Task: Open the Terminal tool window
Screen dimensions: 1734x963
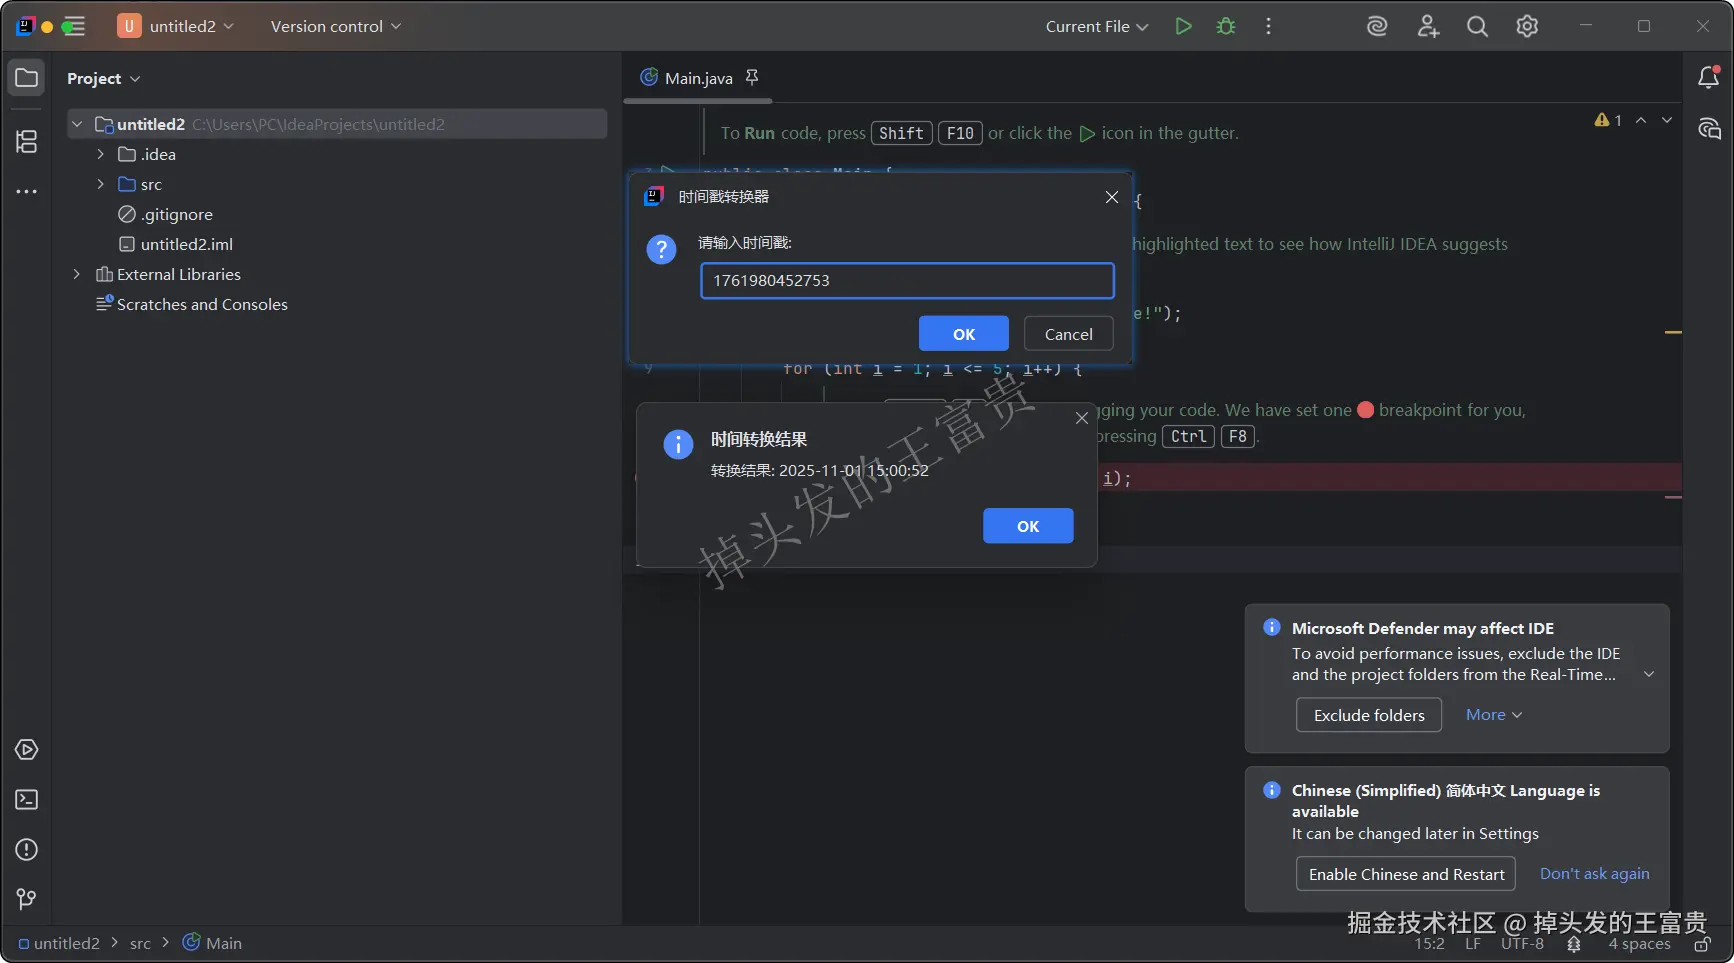Action: click(27, 800)
